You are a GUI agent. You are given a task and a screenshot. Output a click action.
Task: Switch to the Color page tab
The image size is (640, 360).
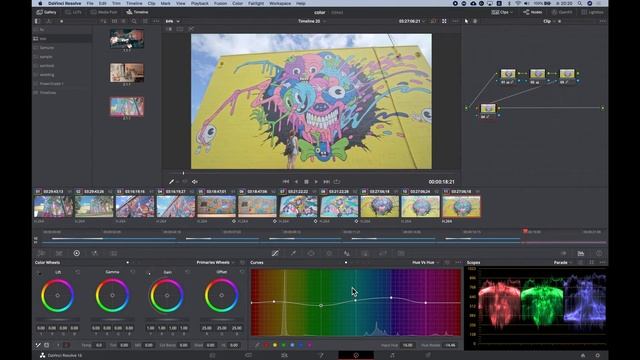click(x=356, y=355)
